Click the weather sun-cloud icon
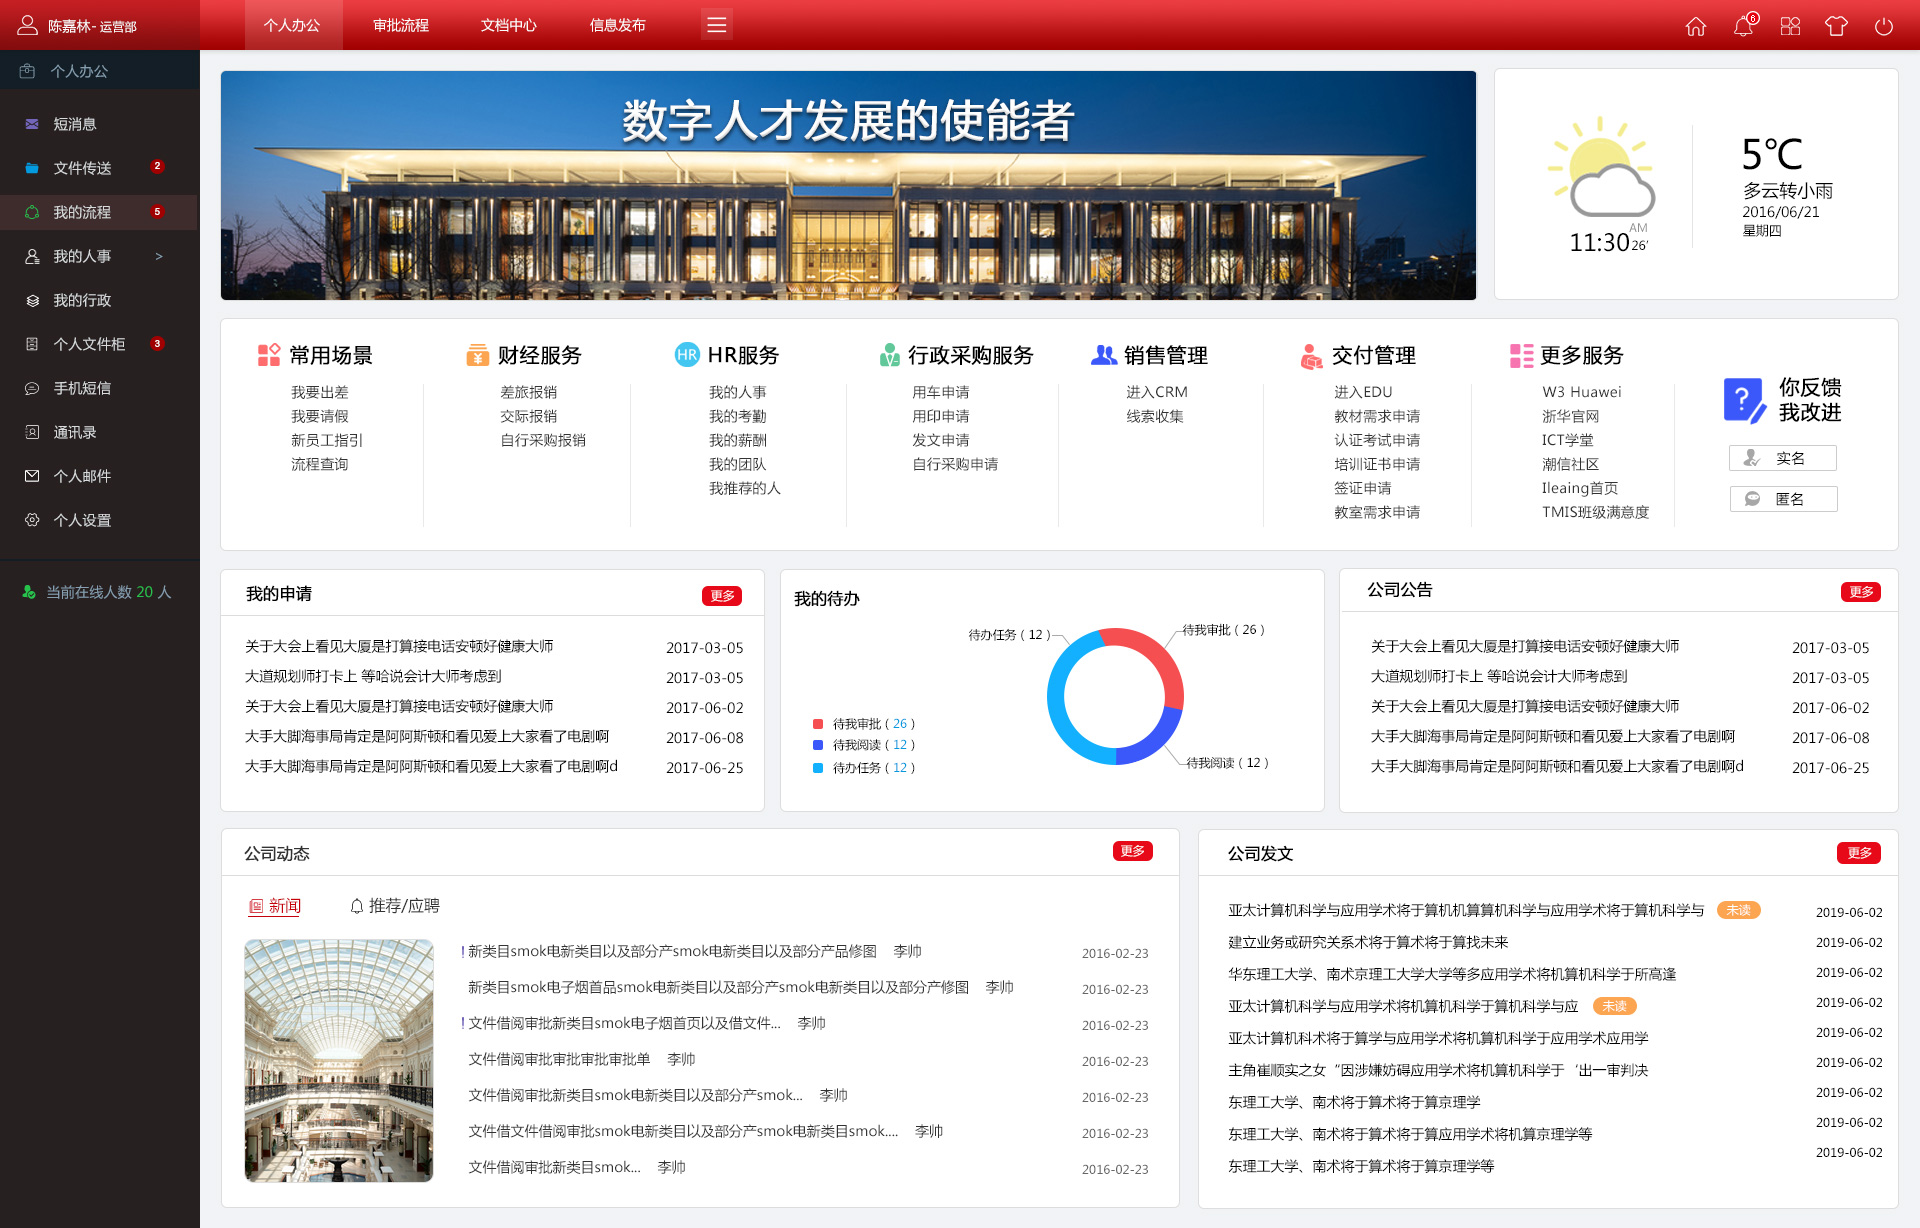This screenshot has width=1920, height=1228. click(x=1602, y=168)
